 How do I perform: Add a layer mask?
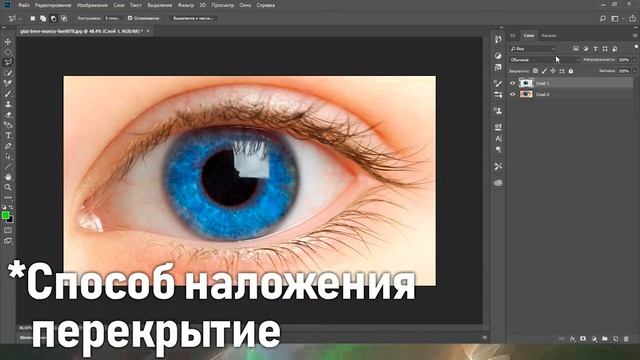583,339
